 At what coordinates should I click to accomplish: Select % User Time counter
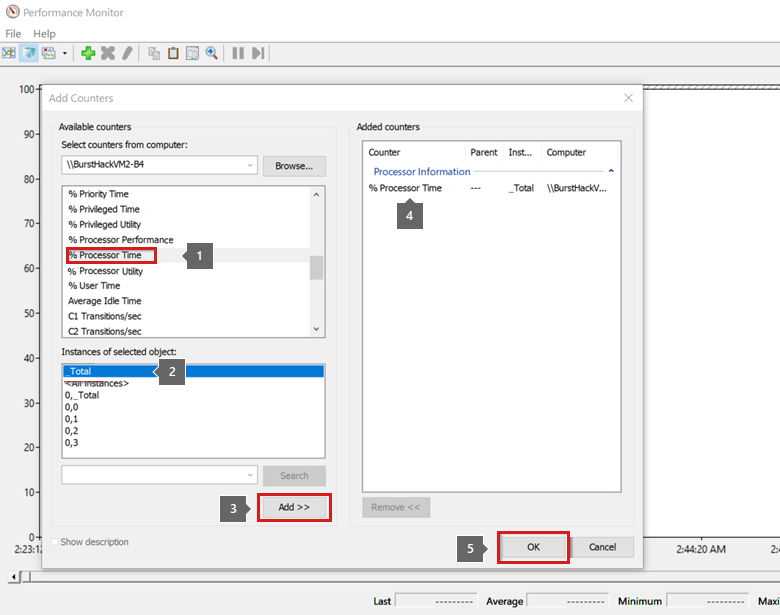(94, 286)
